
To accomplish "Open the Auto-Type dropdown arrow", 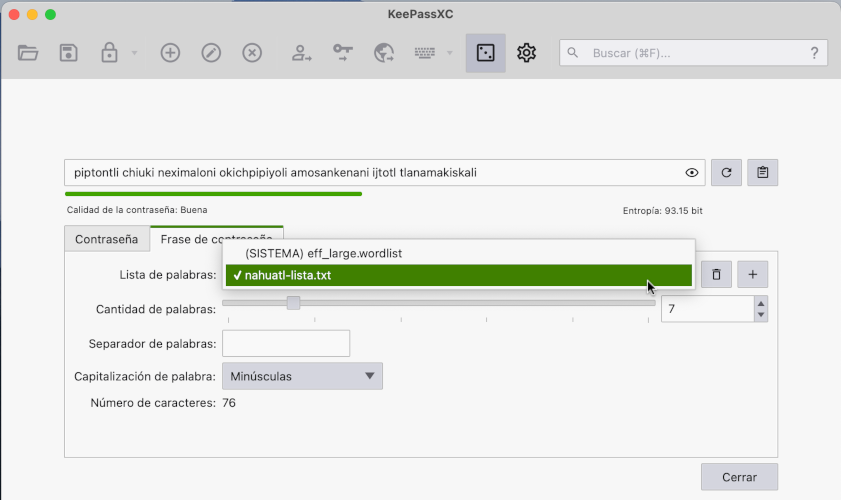I will (450, 53).
